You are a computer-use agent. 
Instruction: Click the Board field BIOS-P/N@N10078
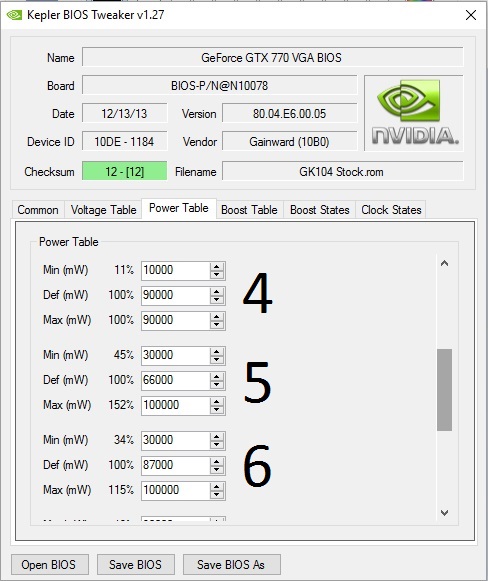219,86
